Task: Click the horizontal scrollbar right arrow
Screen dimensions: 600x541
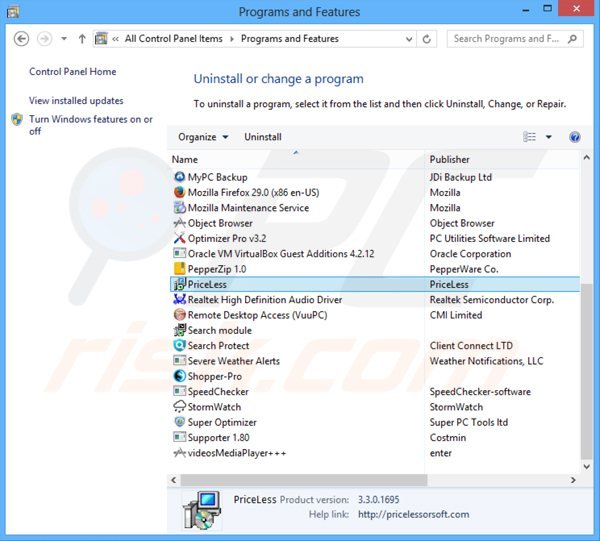Action: [x=573, y=480]
